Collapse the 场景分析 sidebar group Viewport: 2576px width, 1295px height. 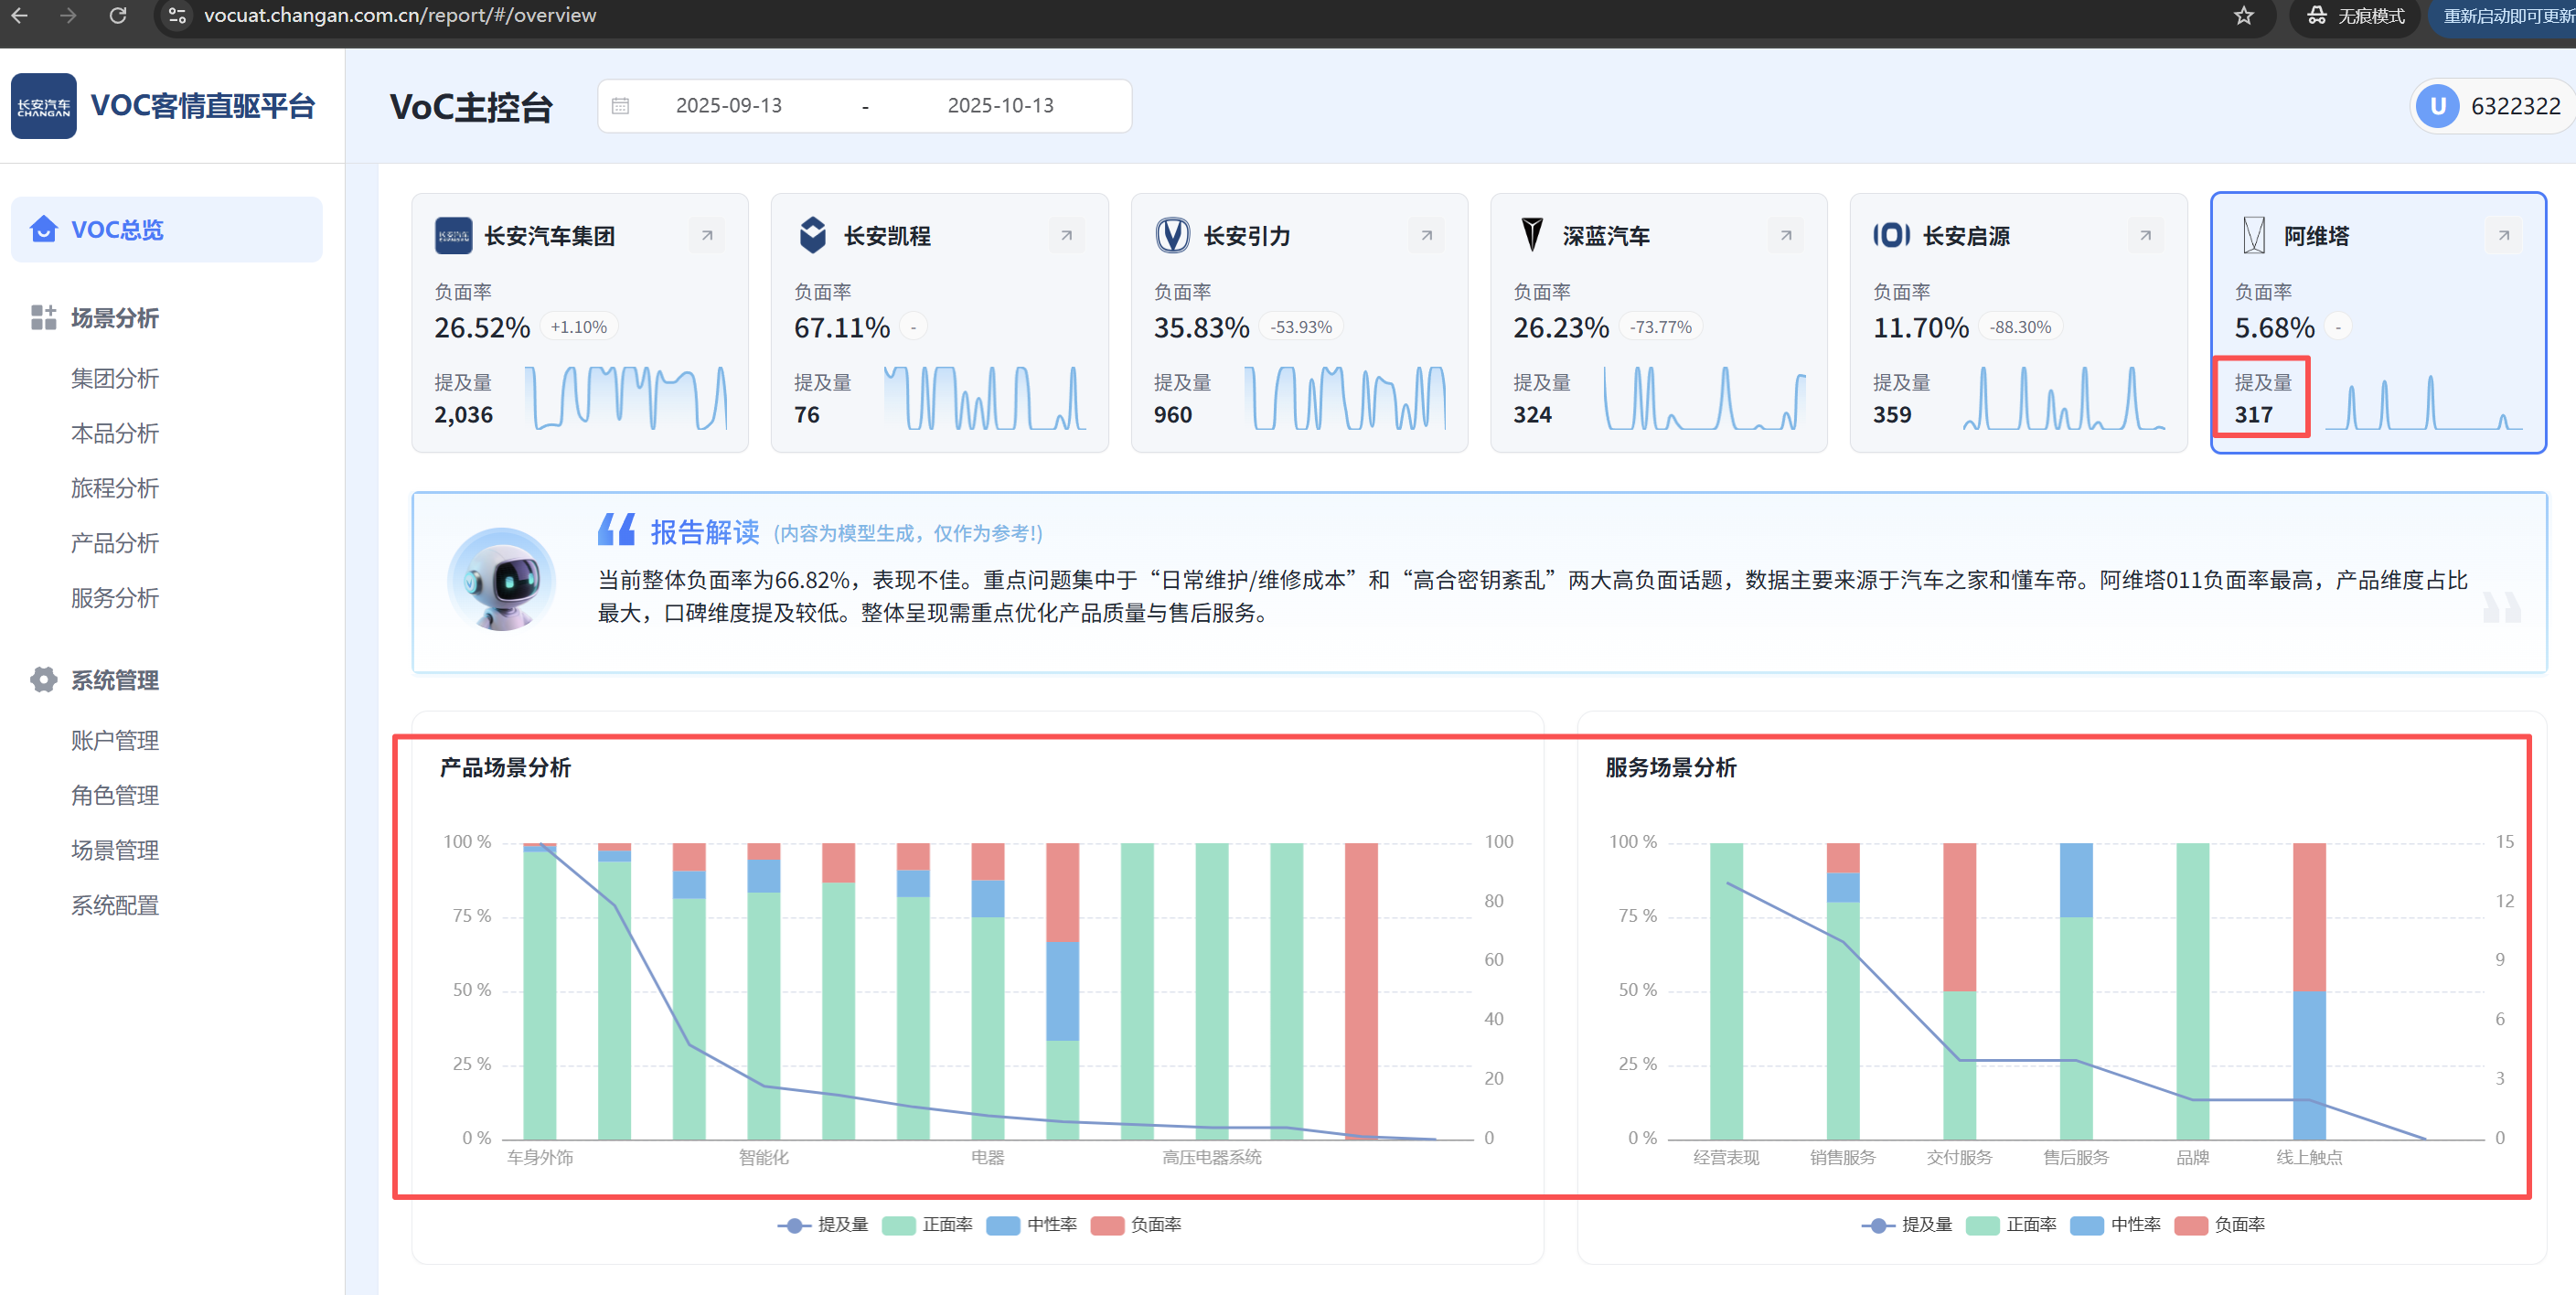point(114,318)
